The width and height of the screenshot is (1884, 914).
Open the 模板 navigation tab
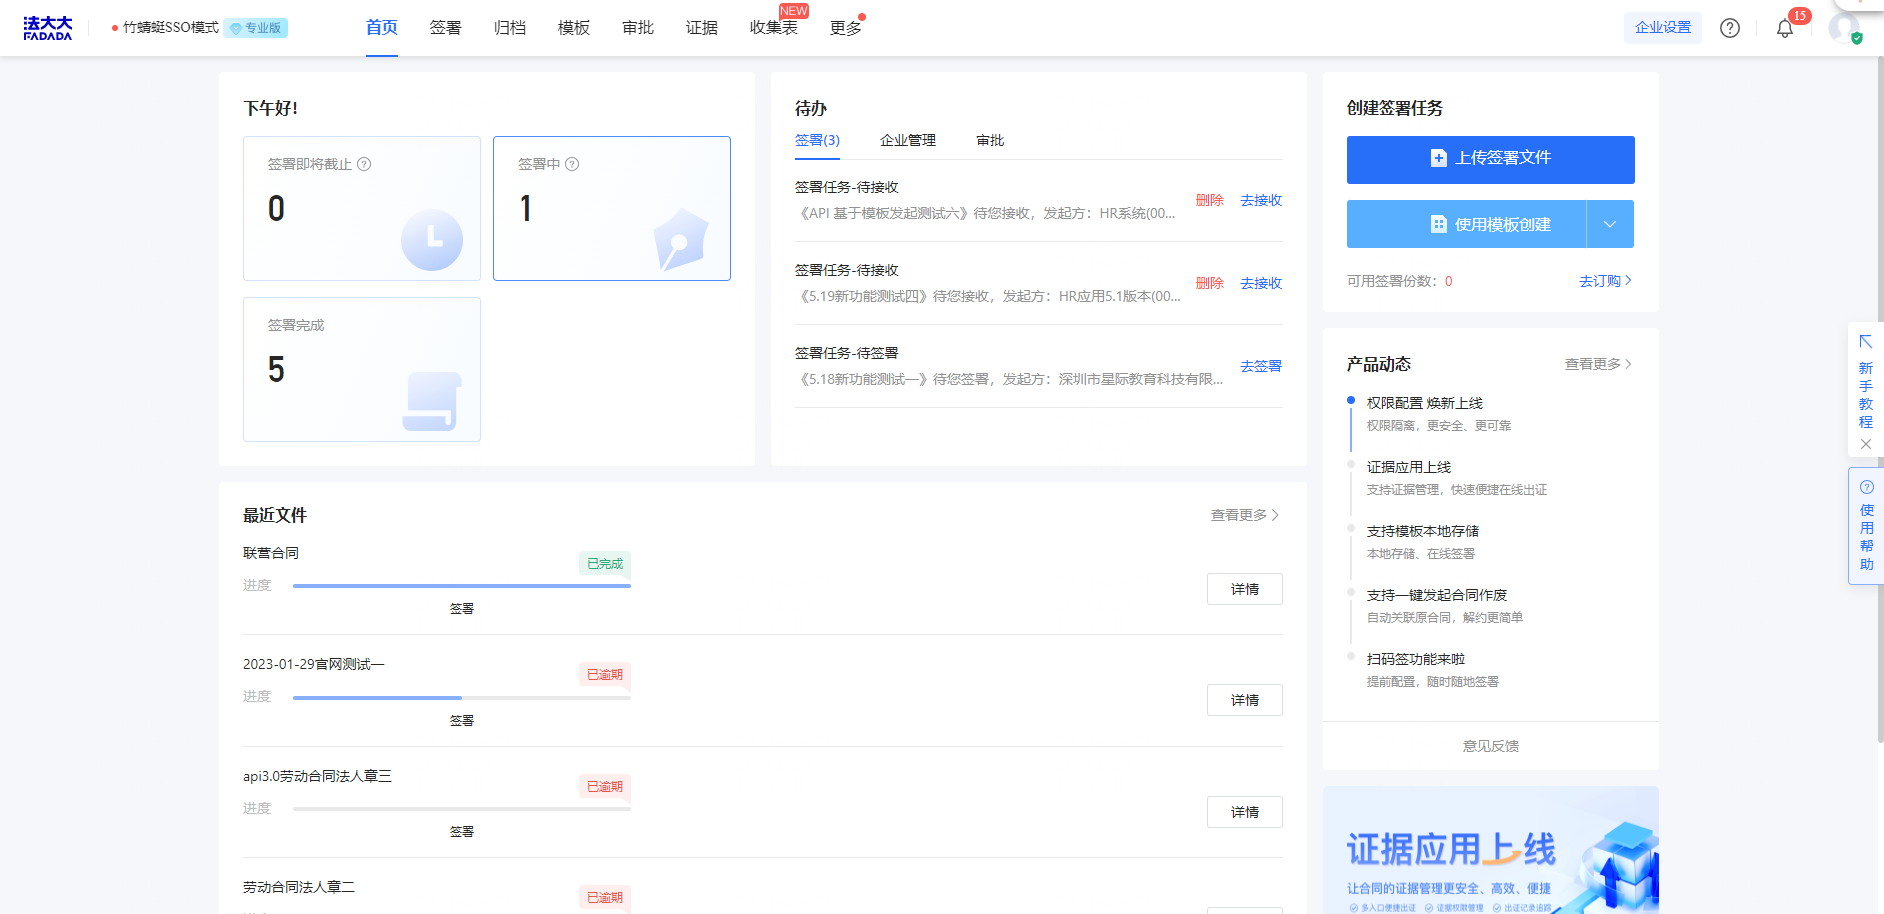pos(574,28)
